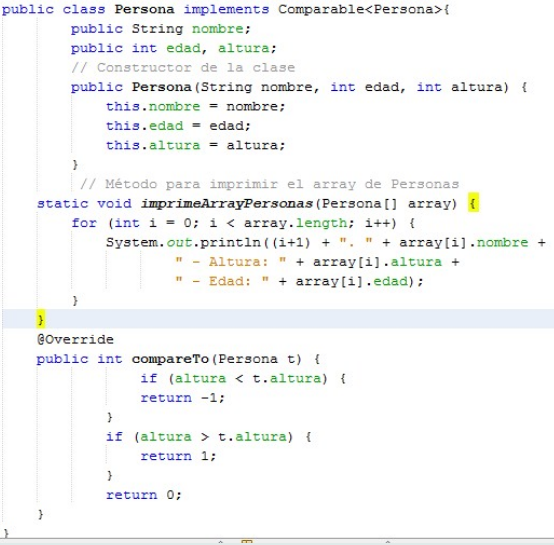Viewport: 554px width, 545px height.
Task: Click the line 'return 1;'
Action: click(178, 456)
